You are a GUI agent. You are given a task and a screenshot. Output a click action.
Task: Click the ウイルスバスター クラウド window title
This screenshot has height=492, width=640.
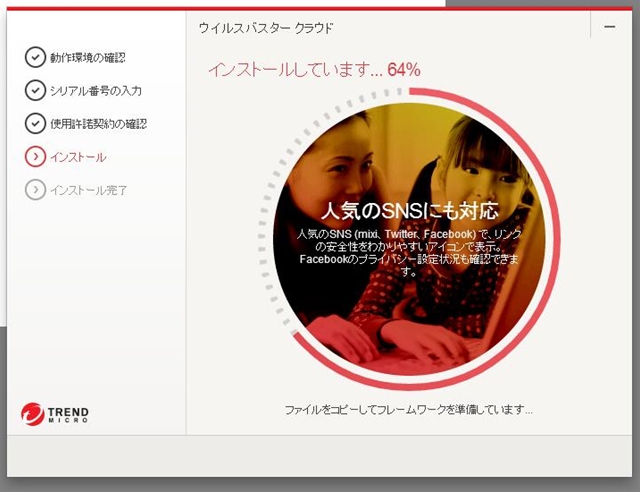coord(266,28)
